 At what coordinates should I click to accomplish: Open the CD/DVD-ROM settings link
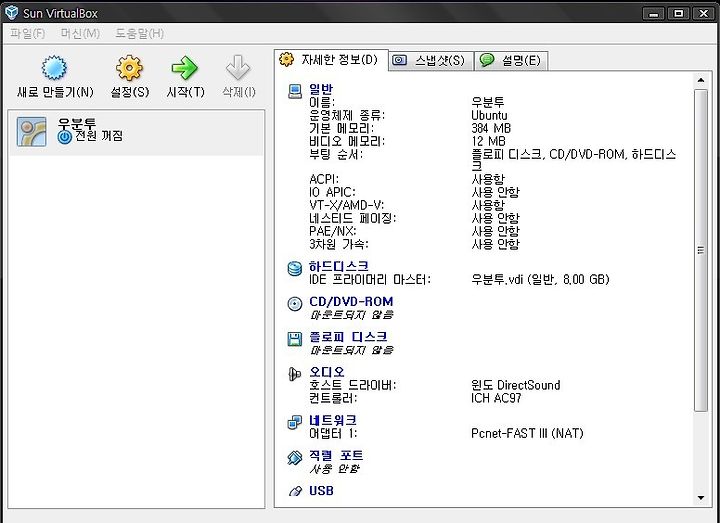click(351, 302)
